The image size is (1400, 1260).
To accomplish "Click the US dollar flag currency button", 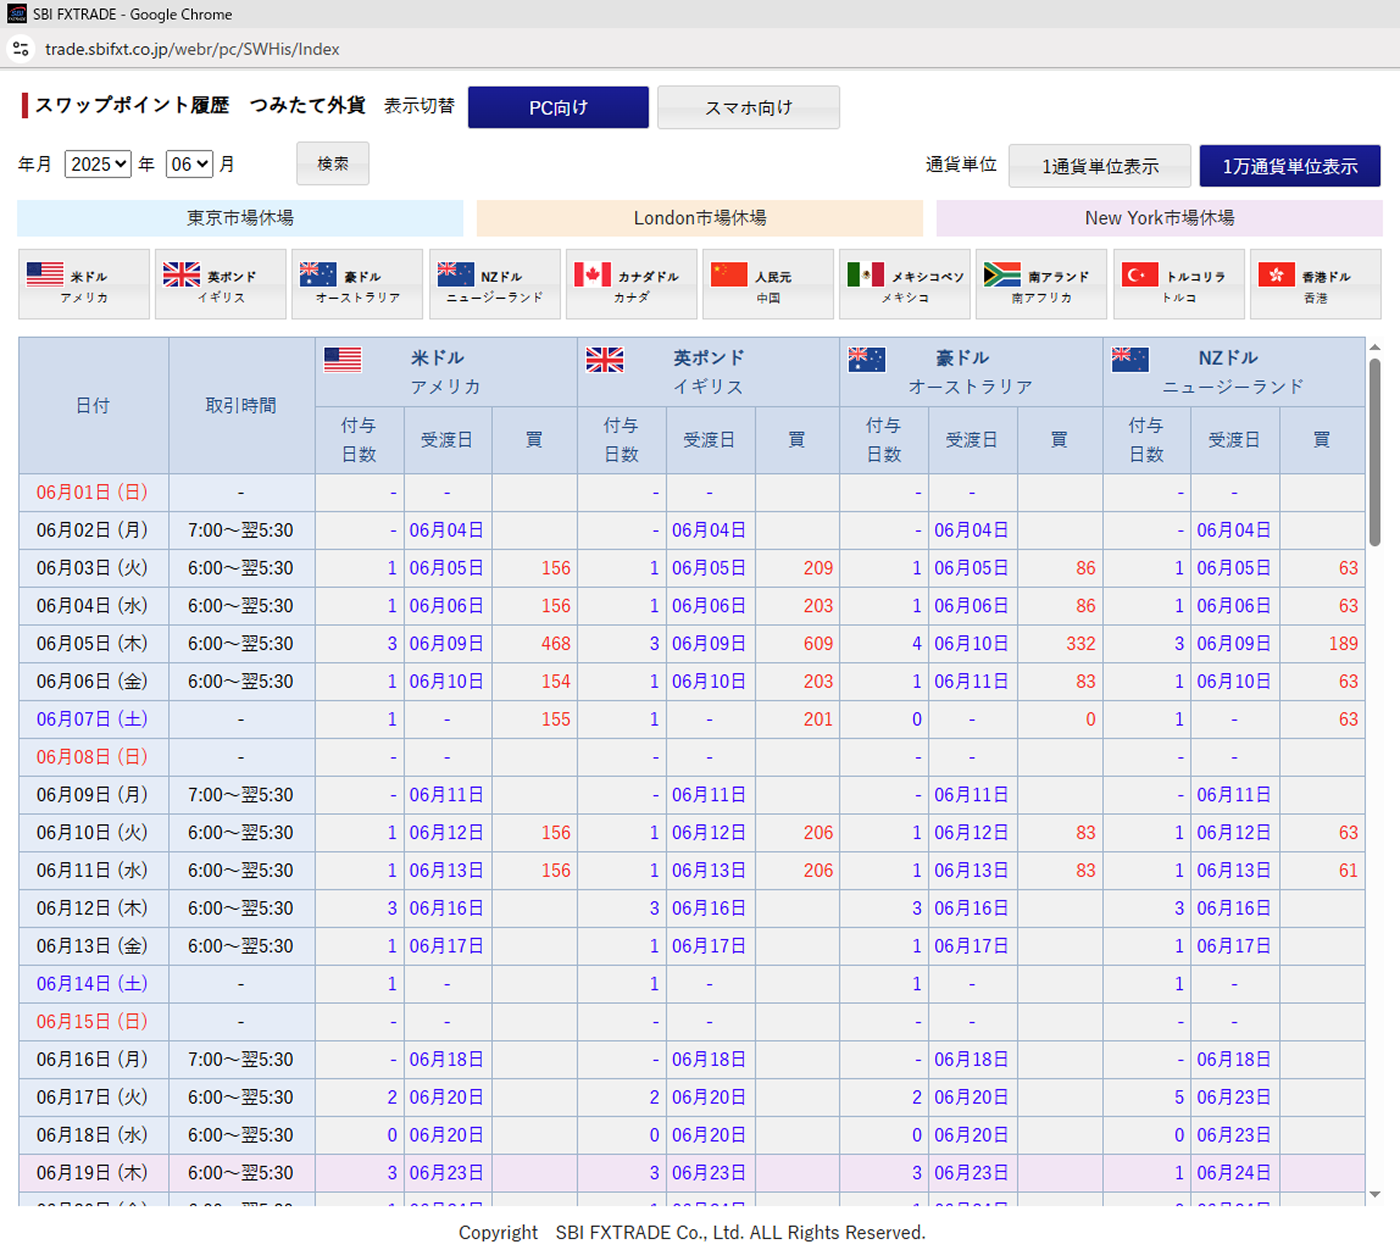I will (x=84, y=284).
